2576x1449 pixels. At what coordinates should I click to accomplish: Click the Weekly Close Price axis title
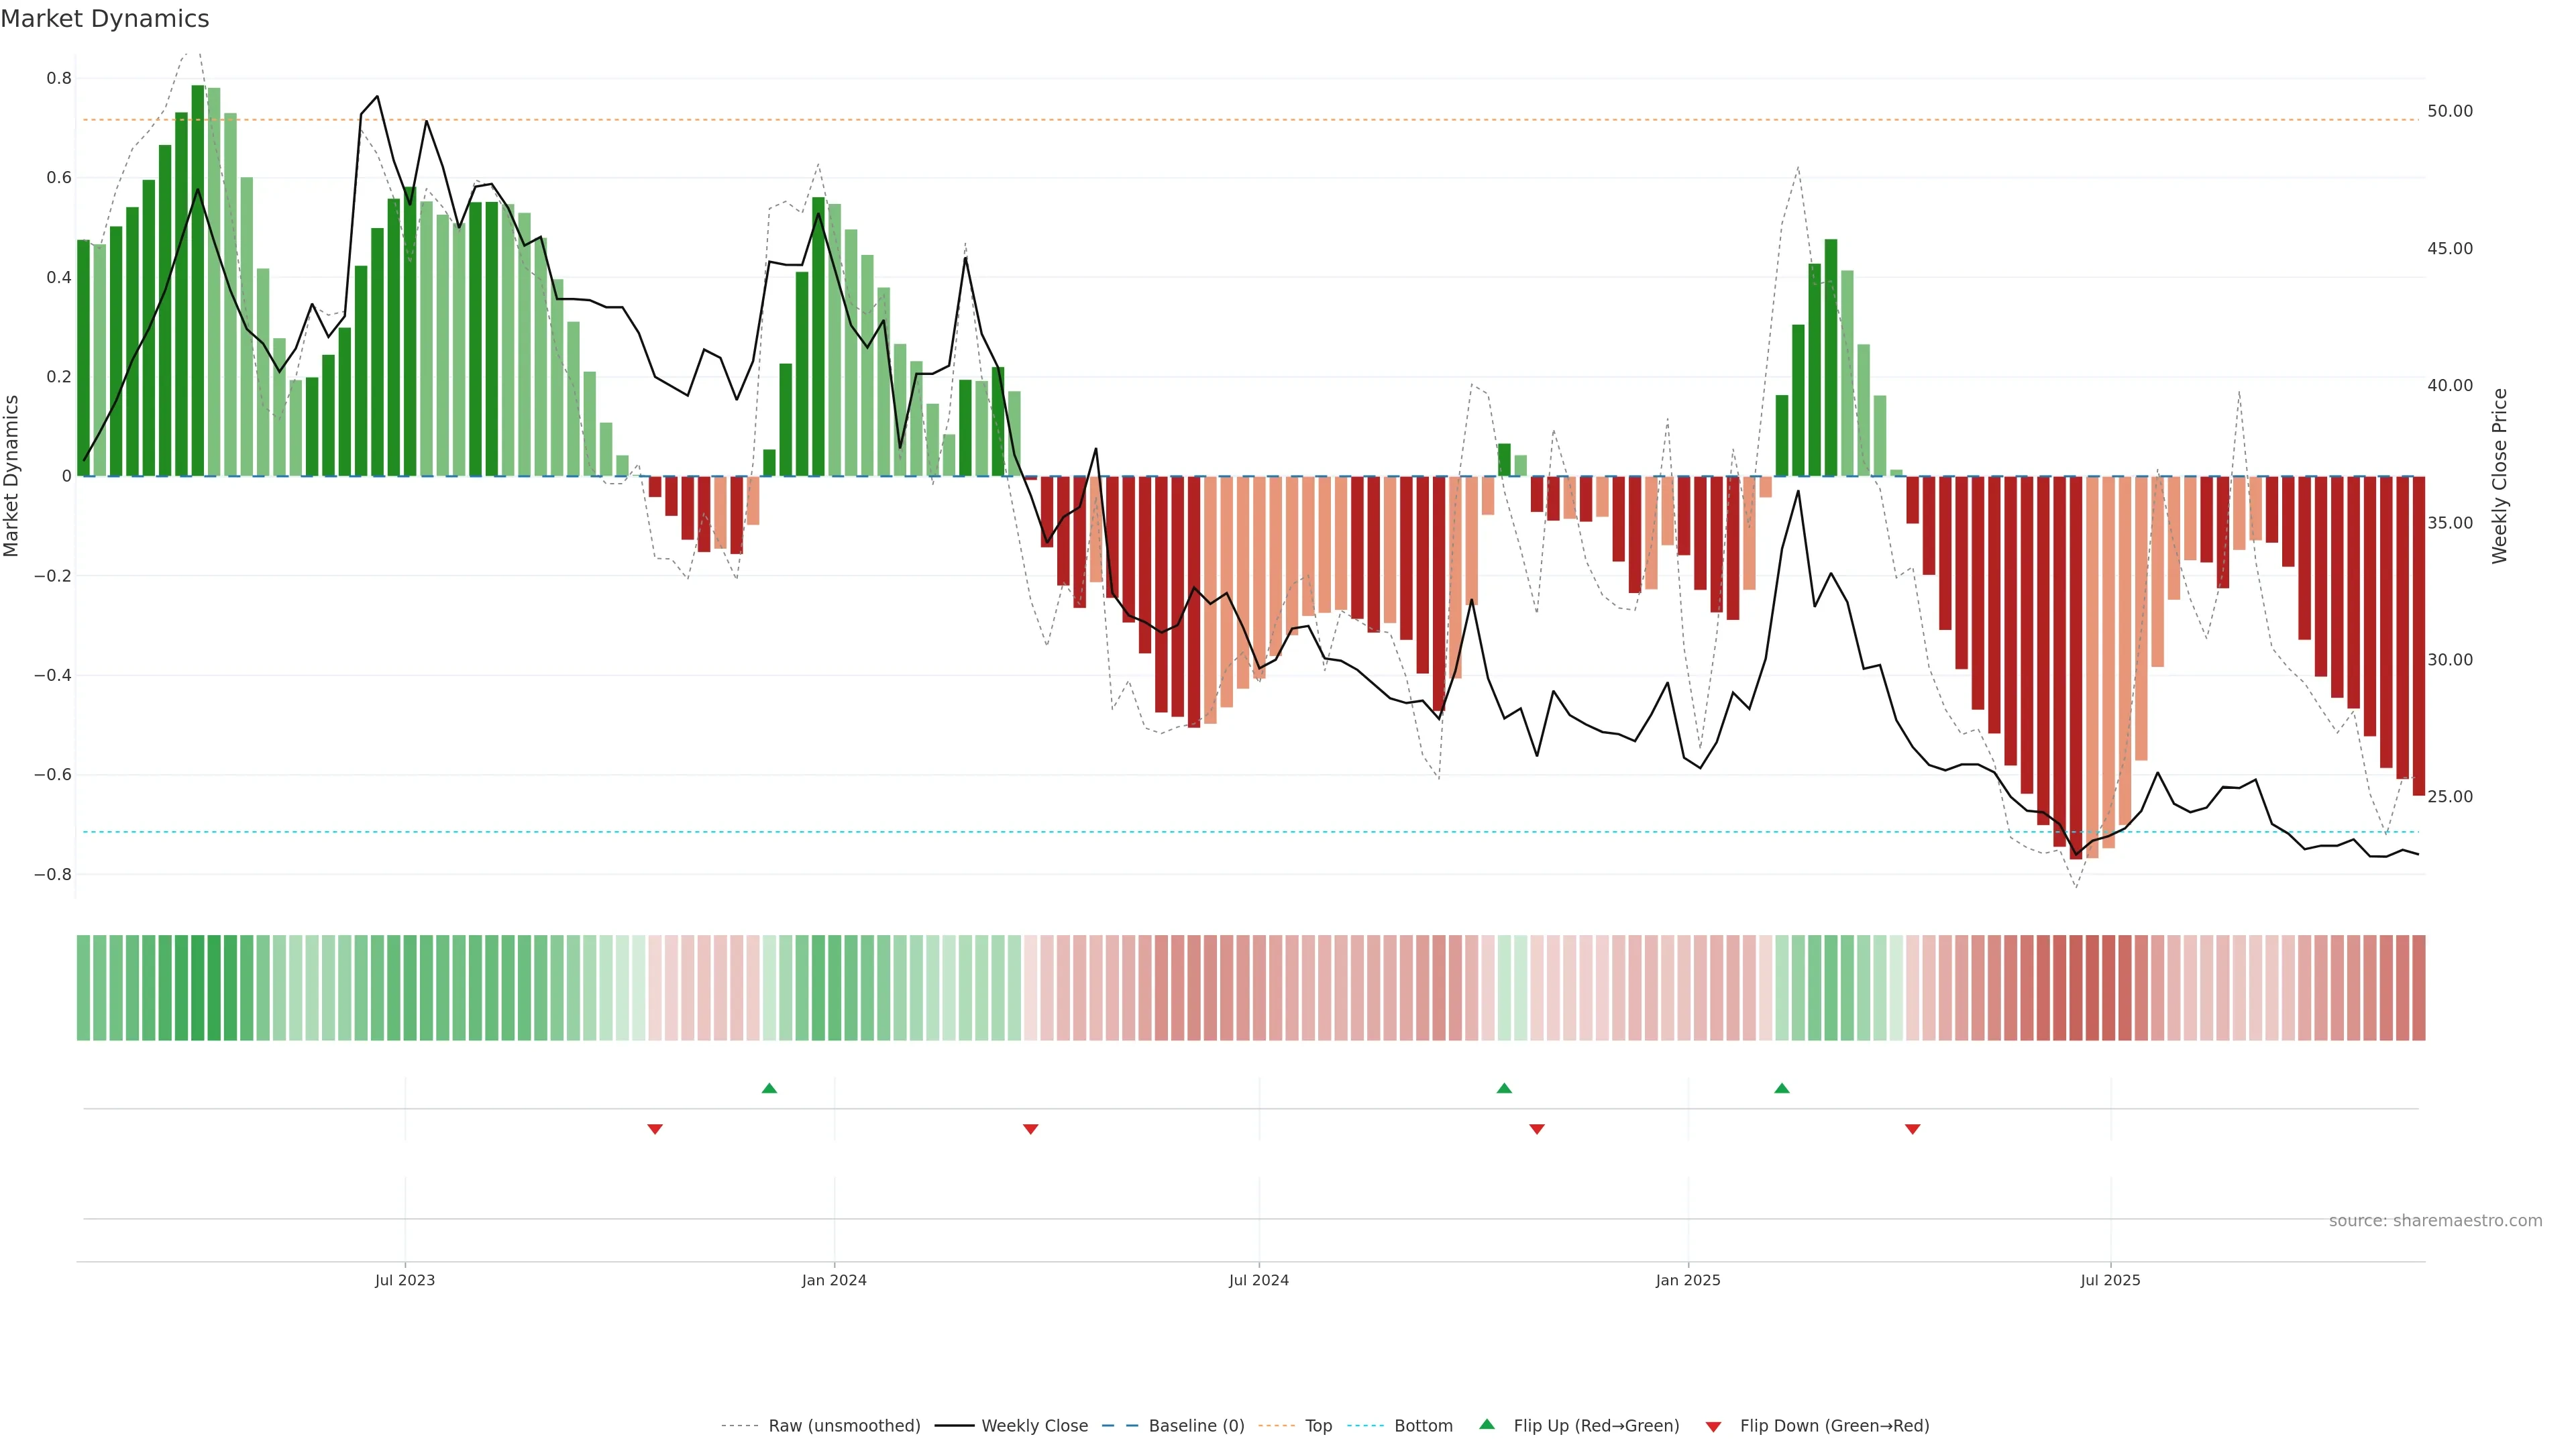coord(2500,476)
